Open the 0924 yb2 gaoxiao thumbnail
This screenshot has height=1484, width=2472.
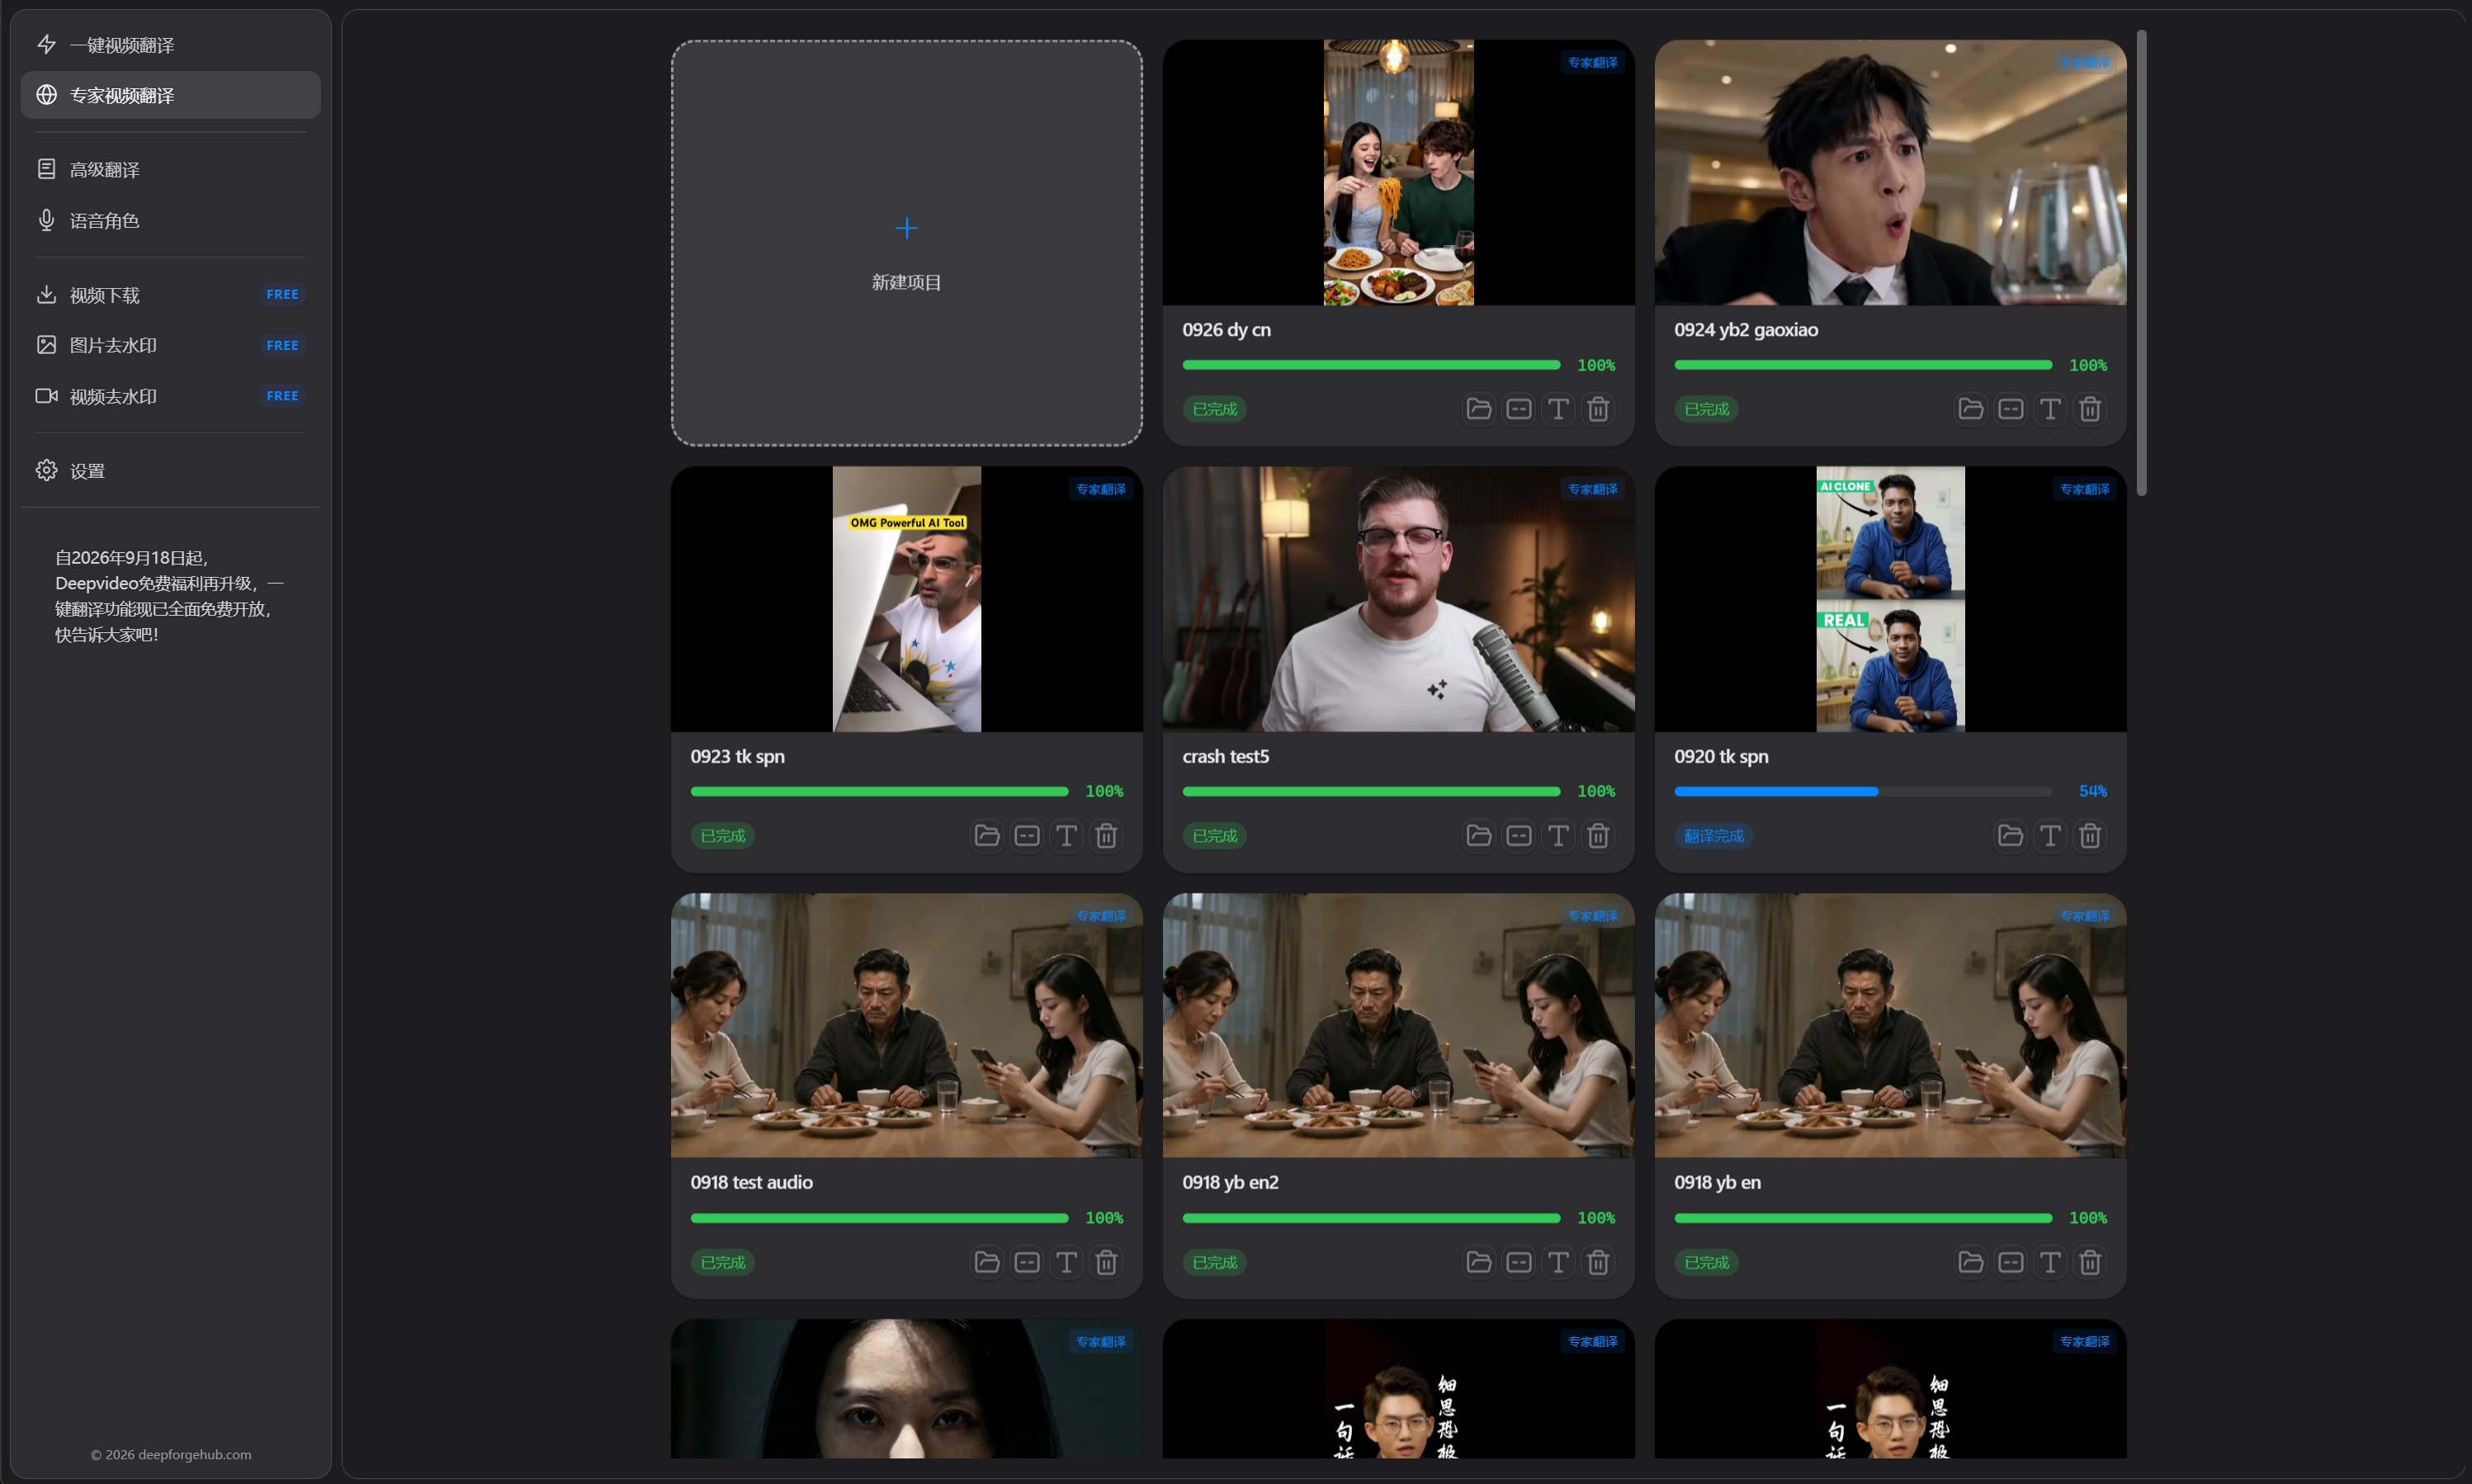click(1890, 172)
